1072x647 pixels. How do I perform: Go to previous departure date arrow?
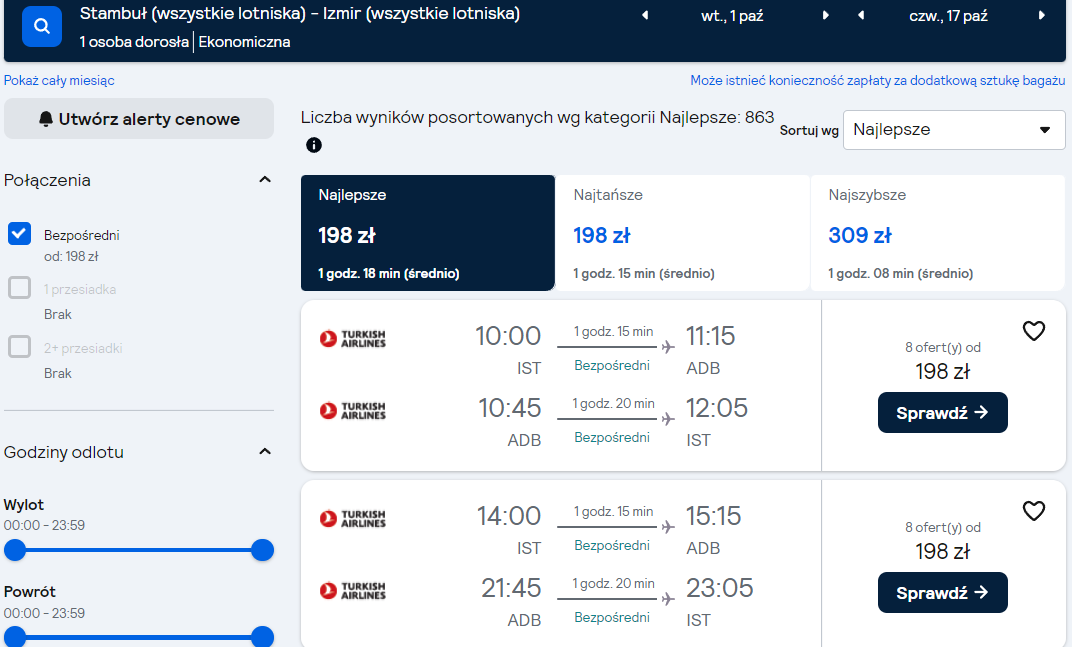(x=645, y=16)
